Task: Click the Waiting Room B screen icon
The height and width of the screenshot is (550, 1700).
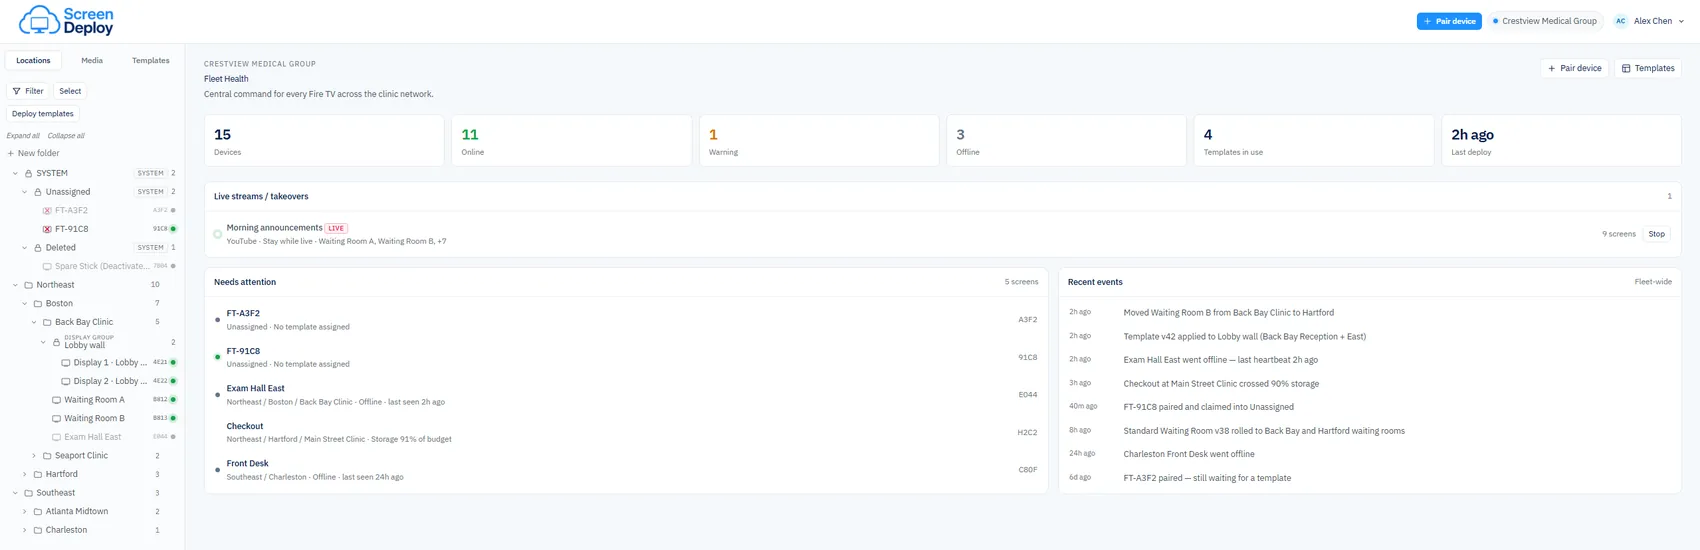Action: coord(56,419)
